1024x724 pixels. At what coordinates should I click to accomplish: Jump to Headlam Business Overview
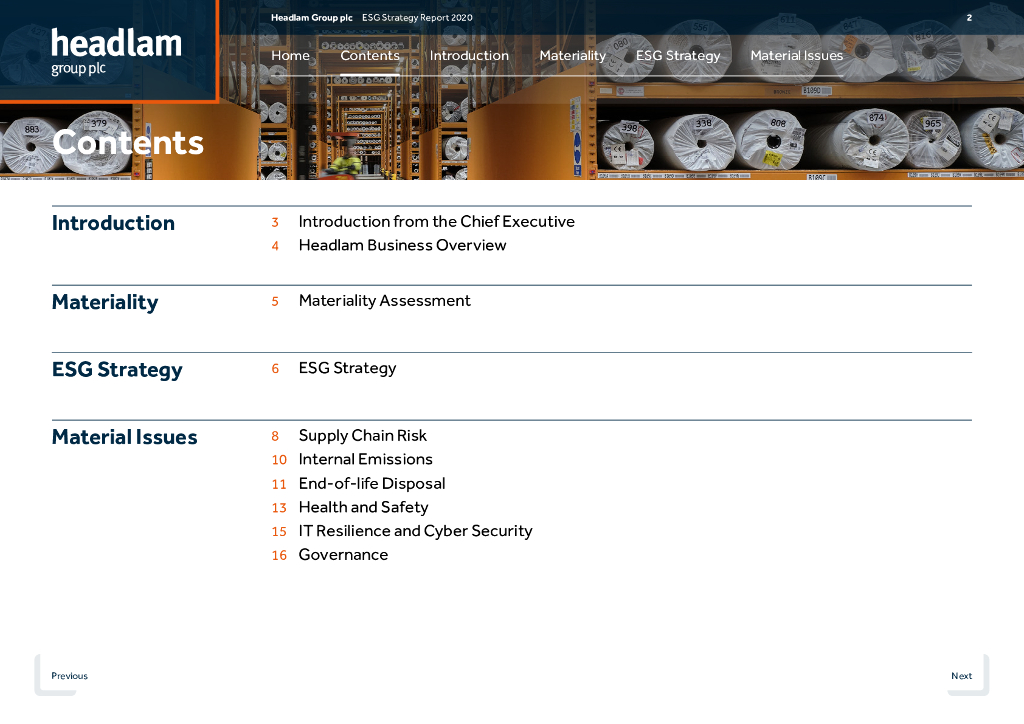(402, 246)
